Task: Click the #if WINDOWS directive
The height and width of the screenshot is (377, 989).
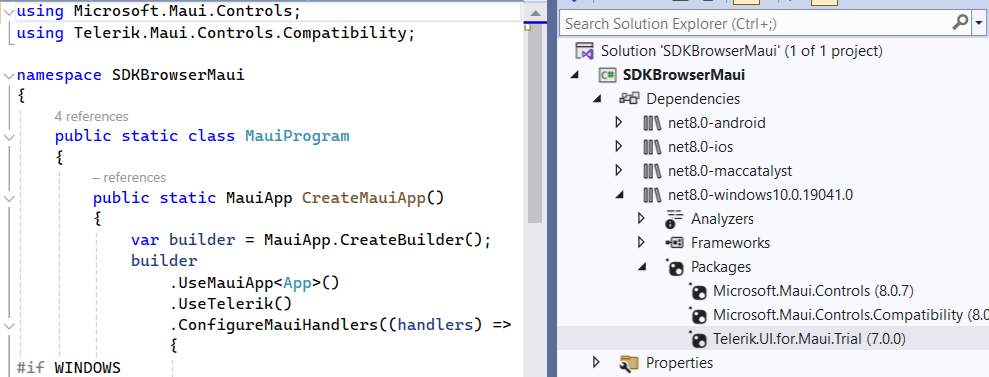Action: coord(68,368)
